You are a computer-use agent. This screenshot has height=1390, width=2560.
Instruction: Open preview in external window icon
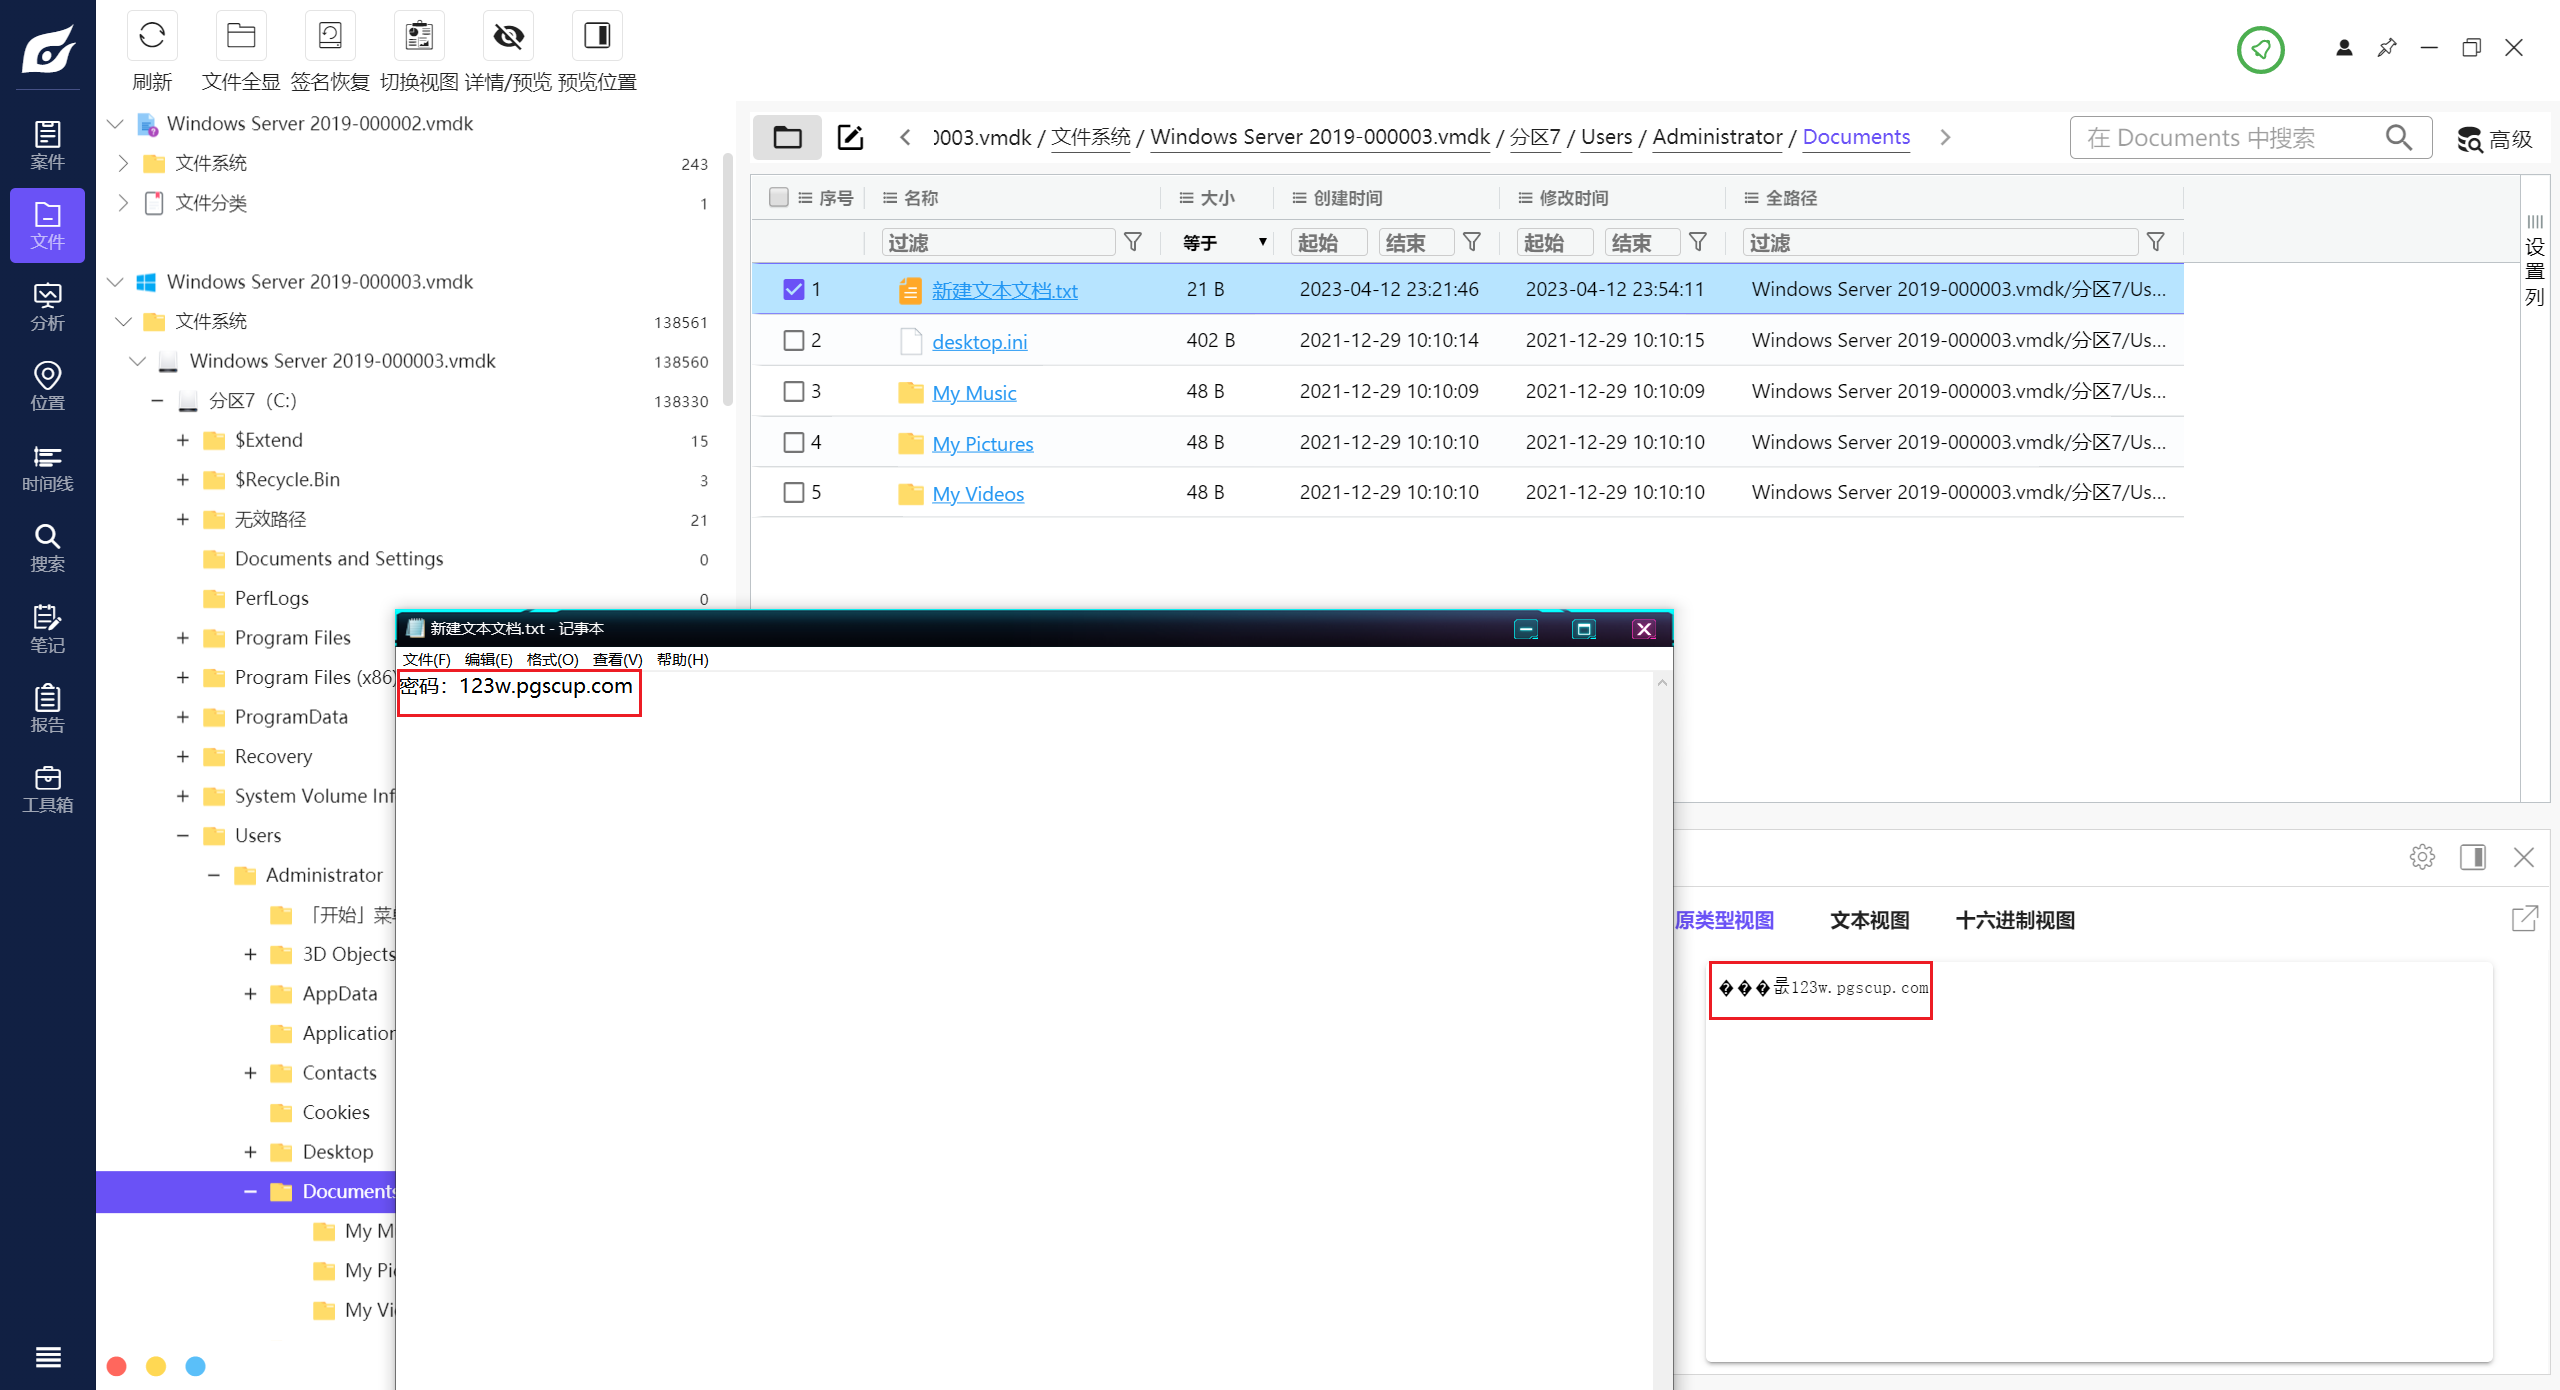[x=2524, y=918]
